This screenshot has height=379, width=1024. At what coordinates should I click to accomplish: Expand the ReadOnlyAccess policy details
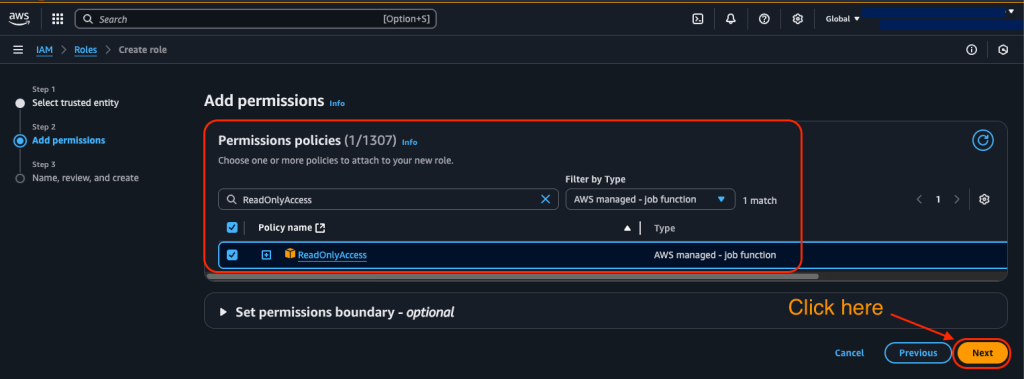(x=266, y=255)
